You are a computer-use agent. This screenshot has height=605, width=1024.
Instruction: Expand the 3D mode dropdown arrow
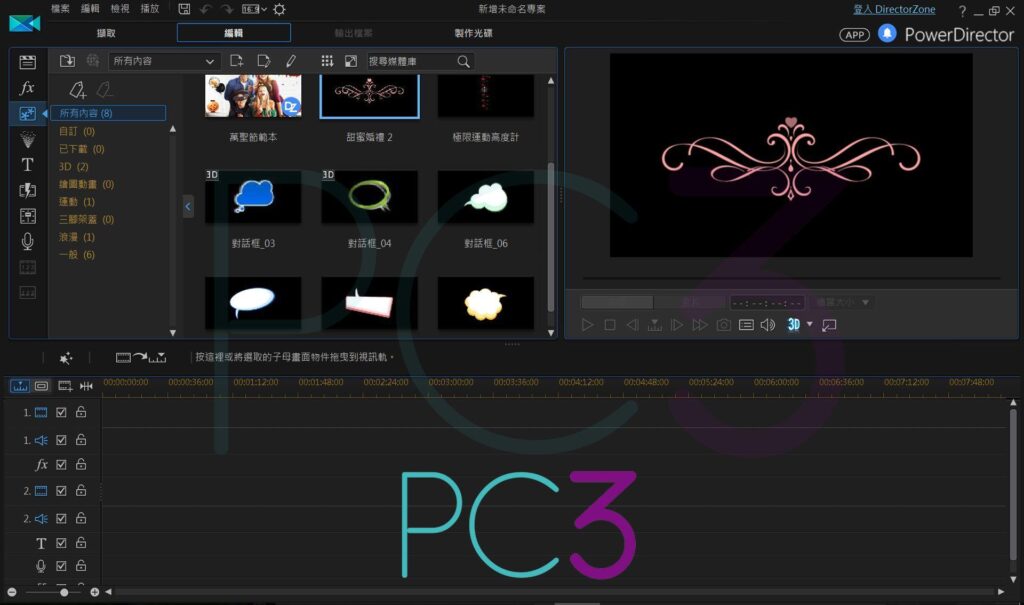pyautogui.click(x=810, y=325)
